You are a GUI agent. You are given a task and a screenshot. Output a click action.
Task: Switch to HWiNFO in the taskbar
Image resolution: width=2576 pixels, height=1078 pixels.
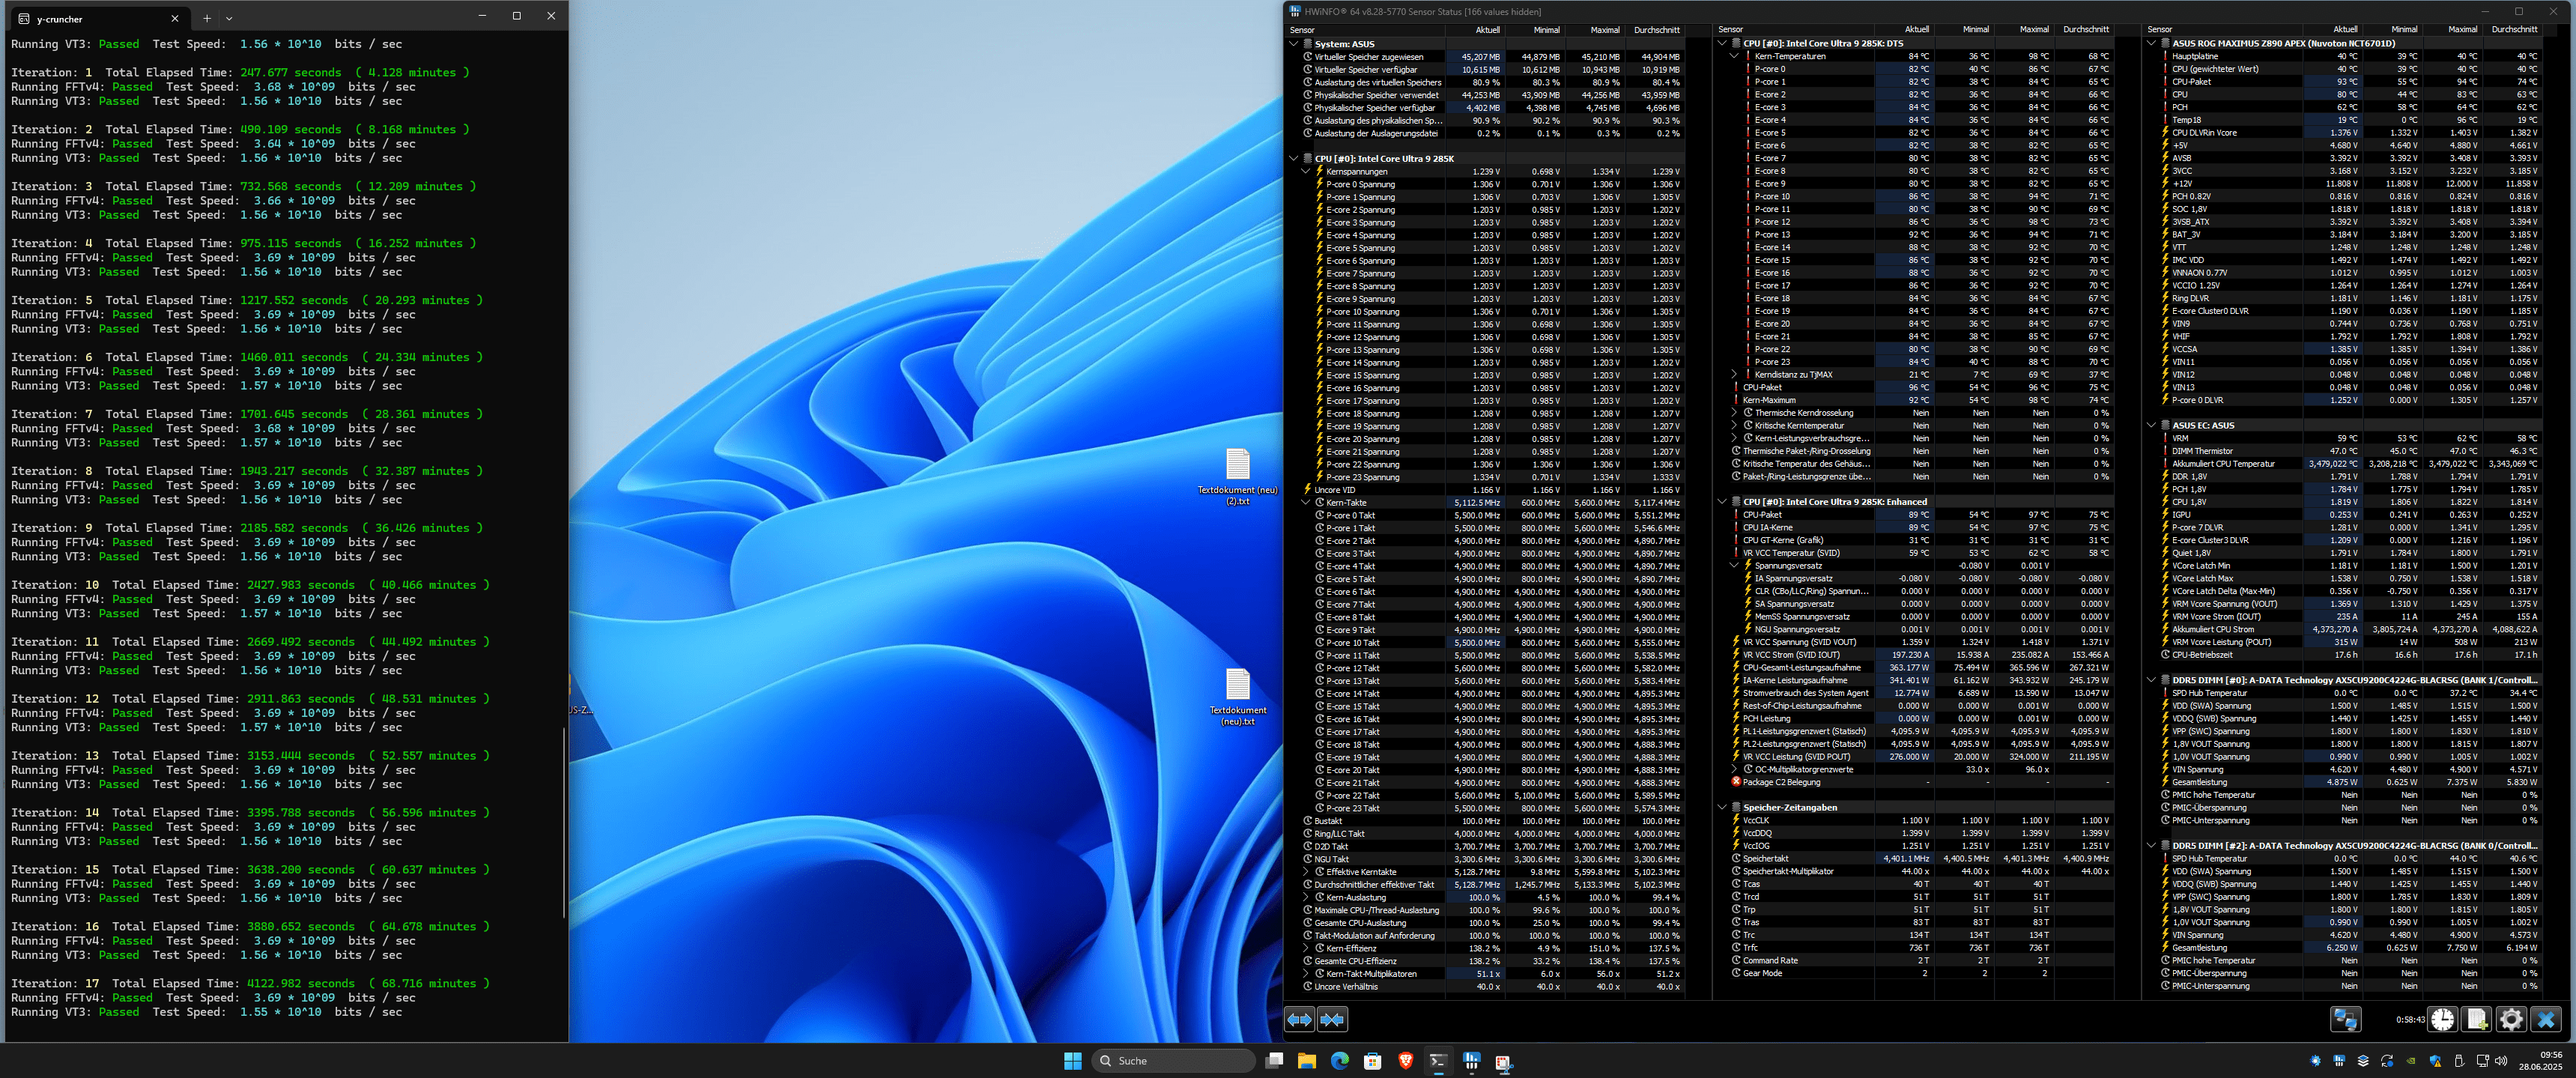pos(1471,1061)
